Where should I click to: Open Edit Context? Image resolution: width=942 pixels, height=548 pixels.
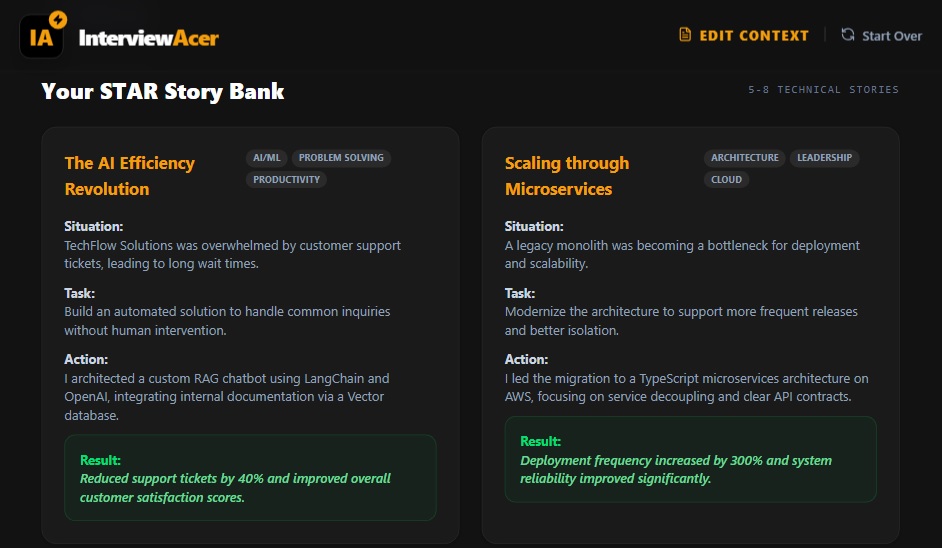click(x=744, y=35)
